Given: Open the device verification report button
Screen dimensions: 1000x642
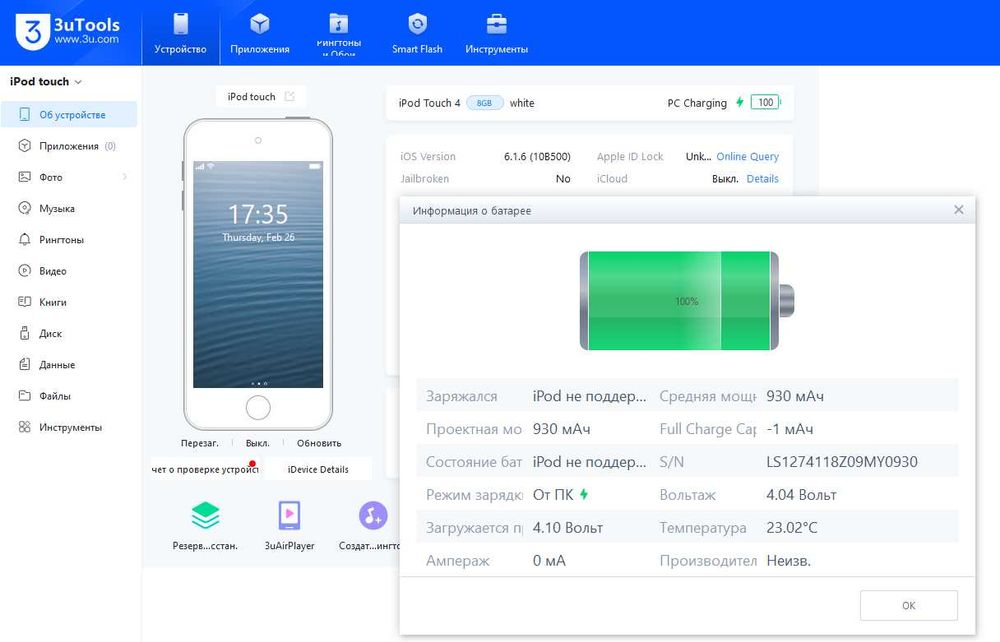Looking at the screenshot, I should click(205, 469).
